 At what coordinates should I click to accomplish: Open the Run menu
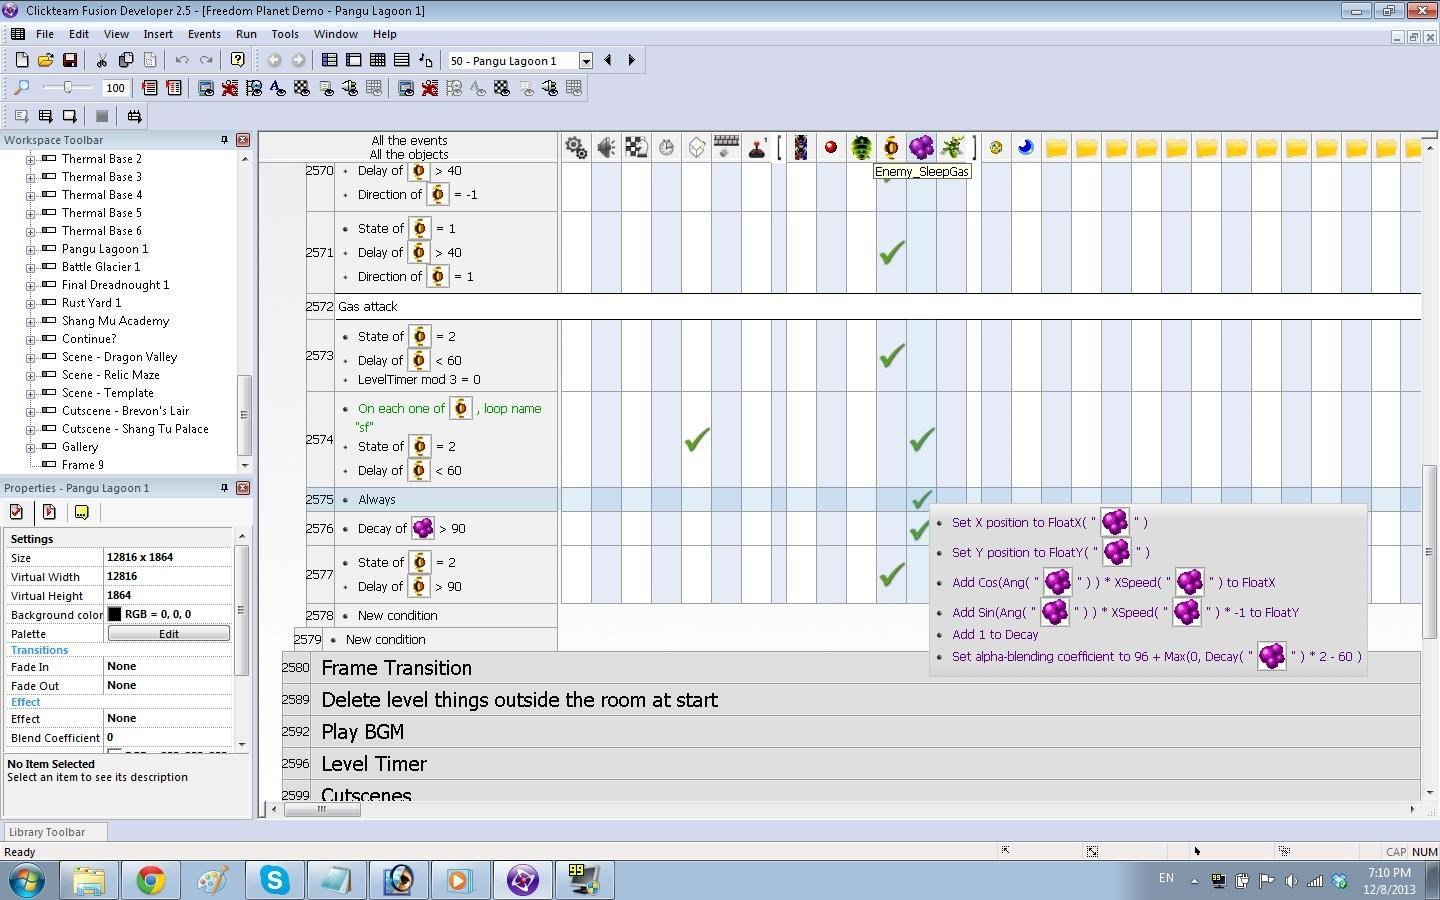point(246,34)
